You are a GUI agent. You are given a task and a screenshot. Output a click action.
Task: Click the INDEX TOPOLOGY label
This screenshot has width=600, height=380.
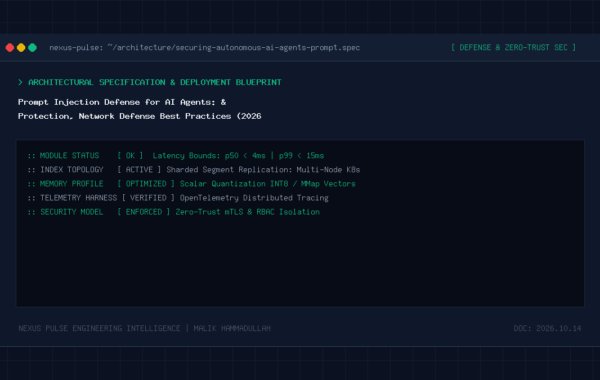click(x=72, y=170)
